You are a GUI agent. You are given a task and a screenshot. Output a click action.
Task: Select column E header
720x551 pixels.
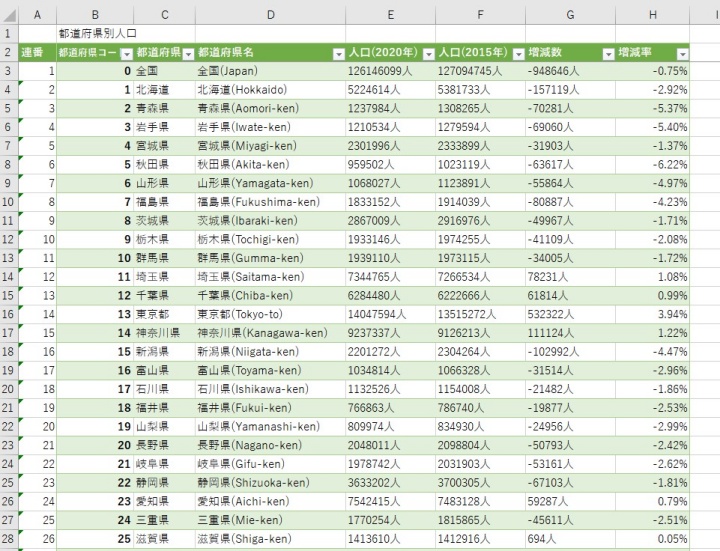pos(390,15)
